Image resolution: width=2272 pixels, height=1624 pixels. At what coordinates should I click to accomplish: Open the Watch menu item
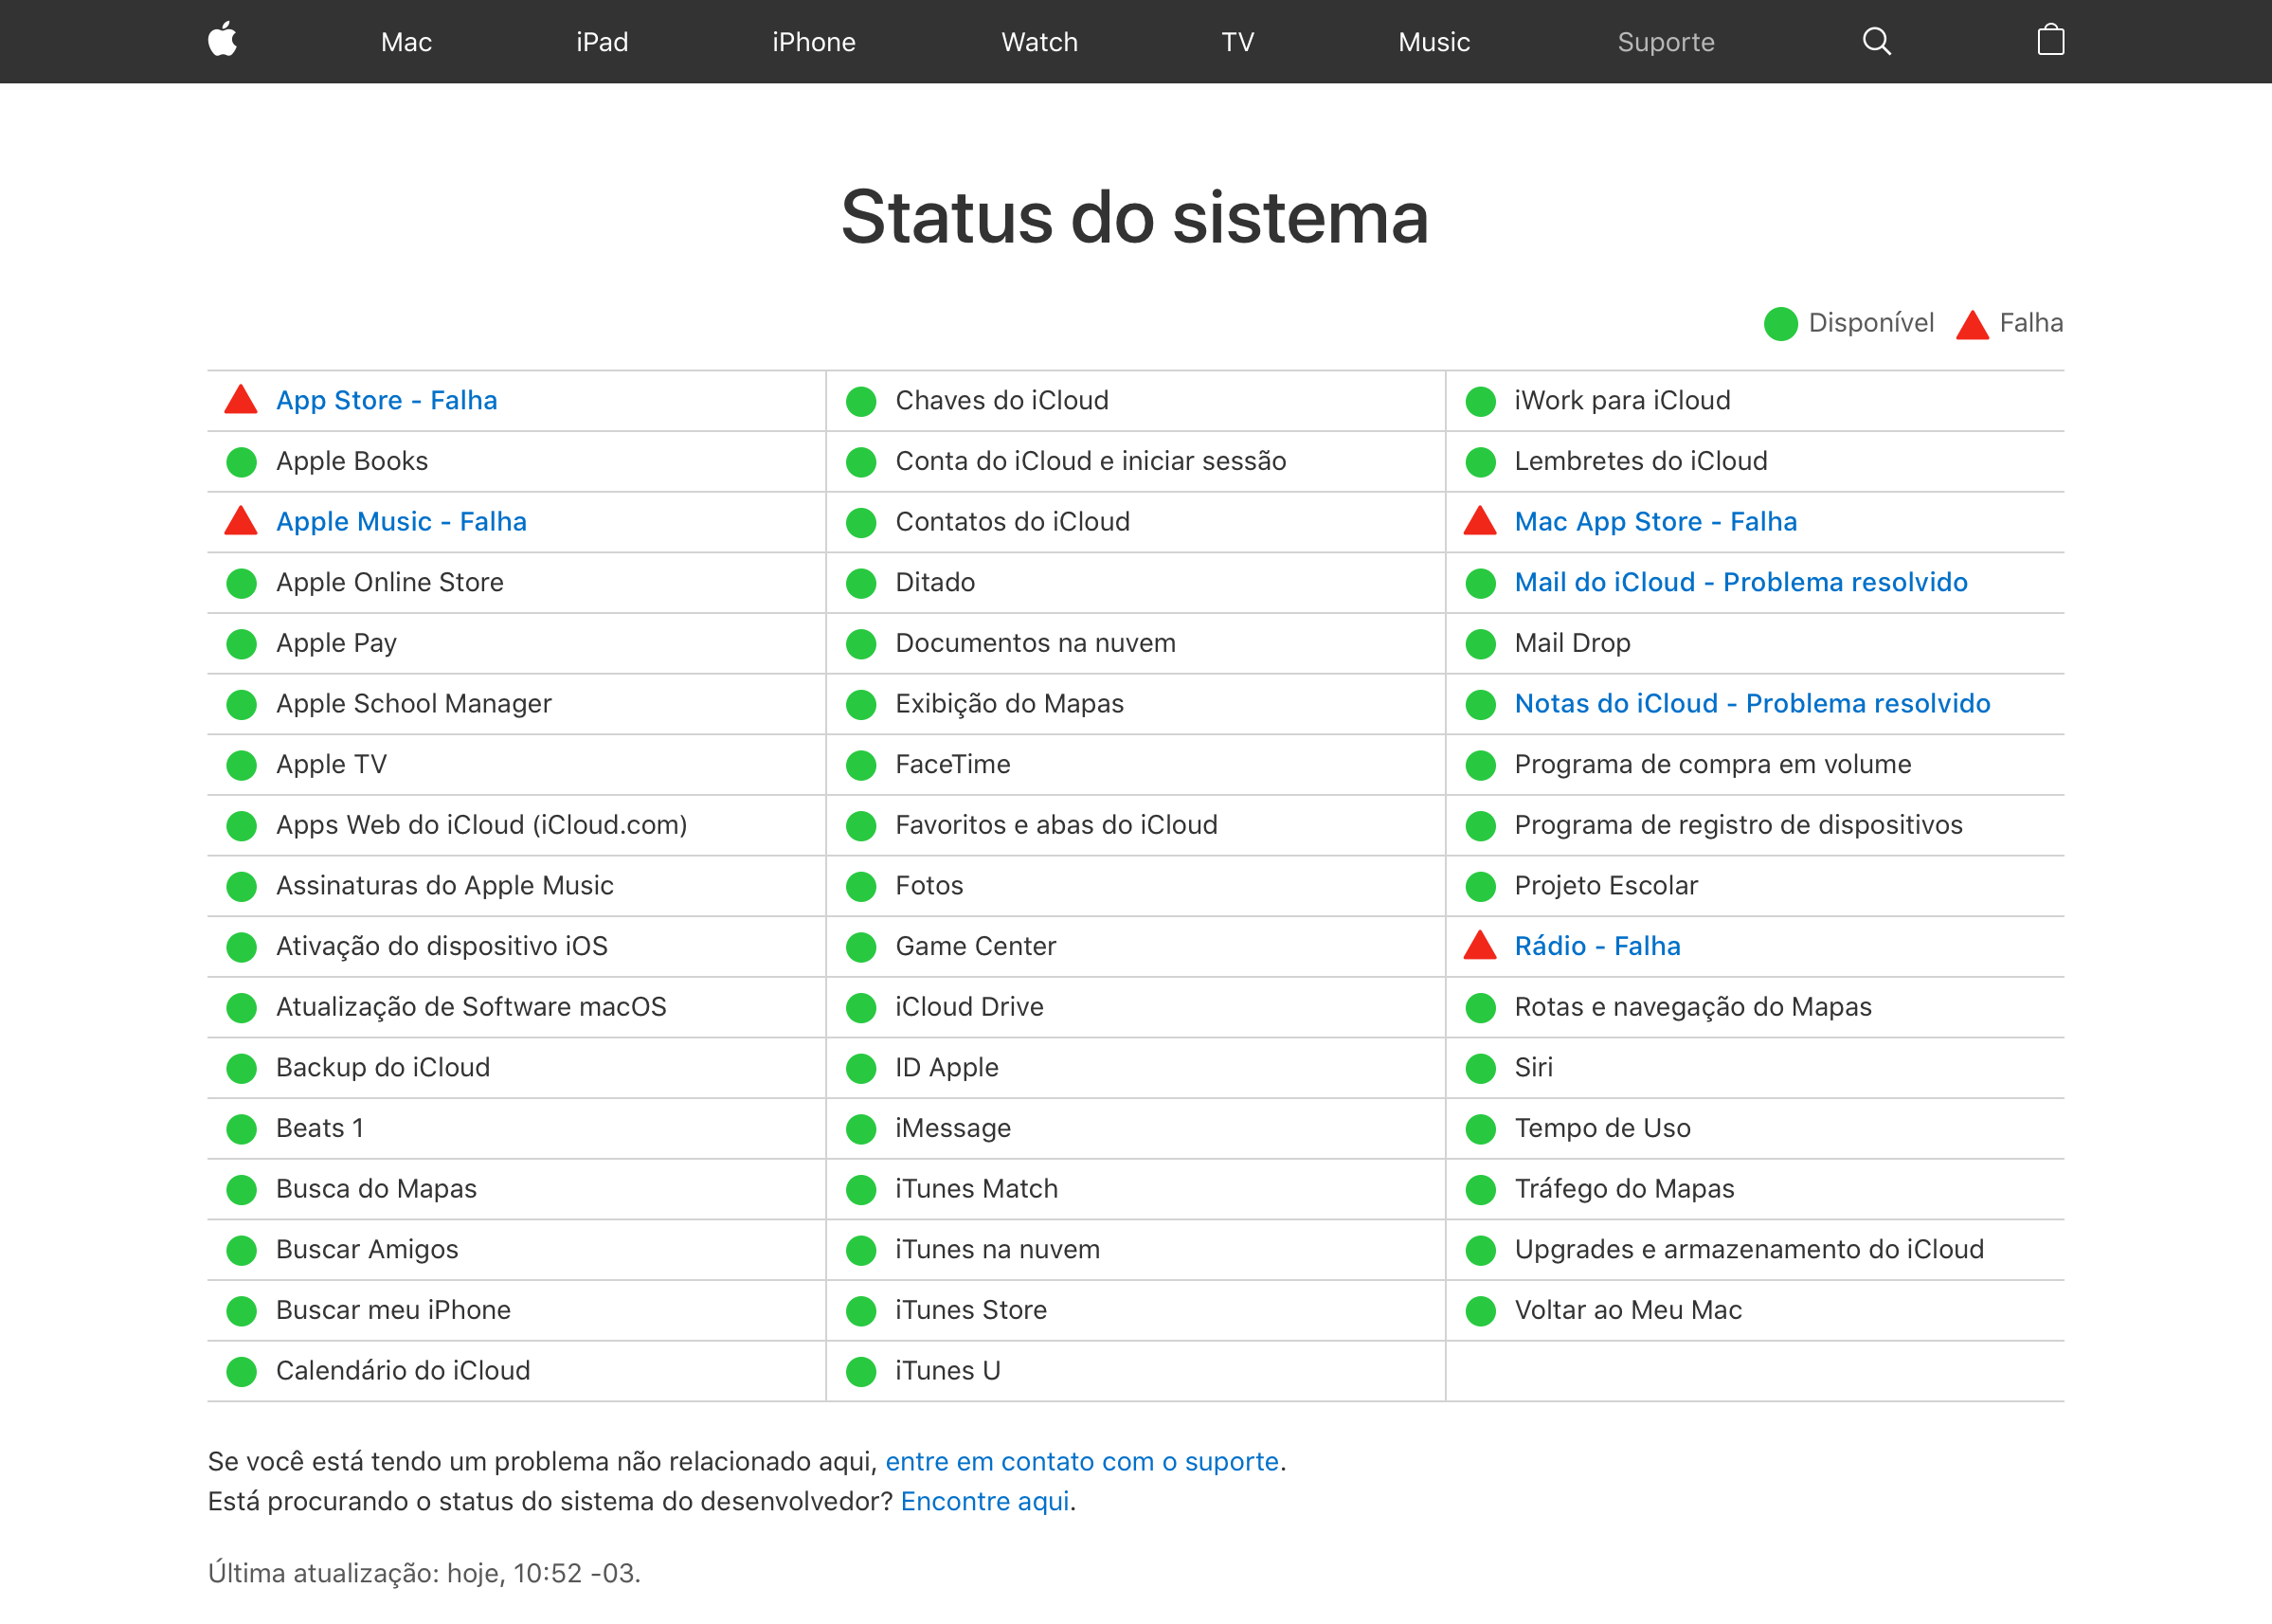point(1039,42)
